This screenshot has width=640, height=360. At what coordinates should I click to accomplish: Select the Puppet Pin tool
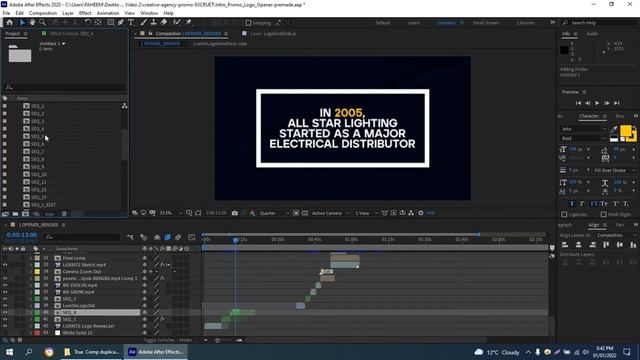pyautogui.click(x=189, y=22)
